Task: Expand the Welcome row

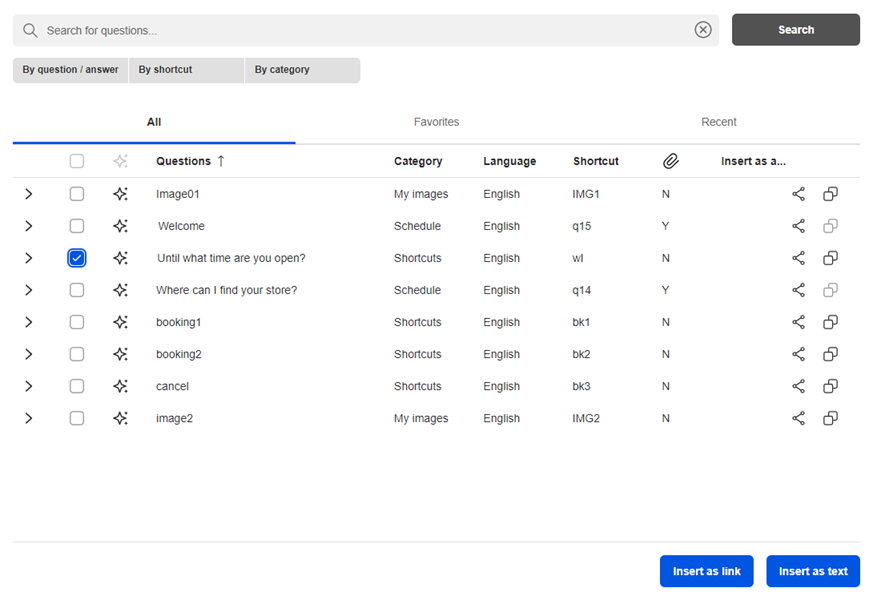Action: pyautogui.click(x=28, y=226)
